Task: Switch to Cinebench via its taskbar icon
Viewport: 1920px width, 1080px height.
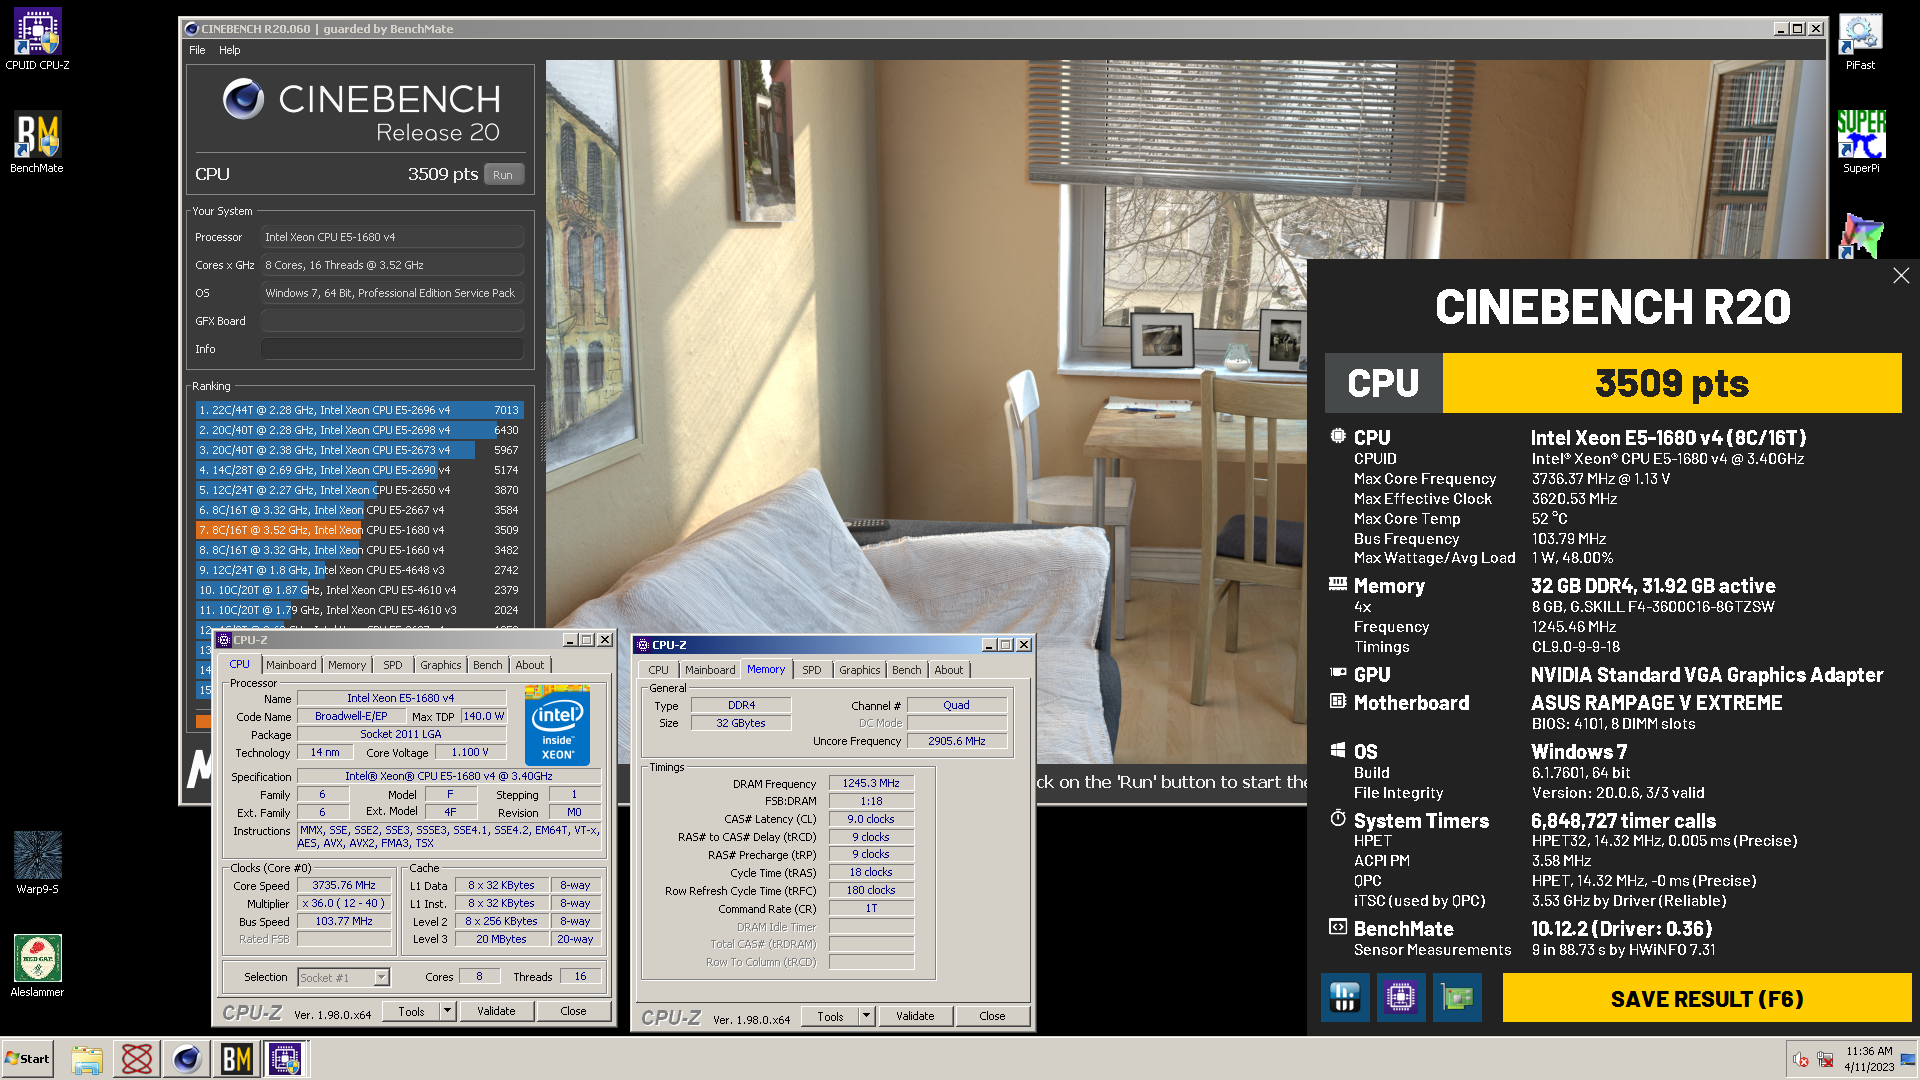Action: tap(187, 1059)
